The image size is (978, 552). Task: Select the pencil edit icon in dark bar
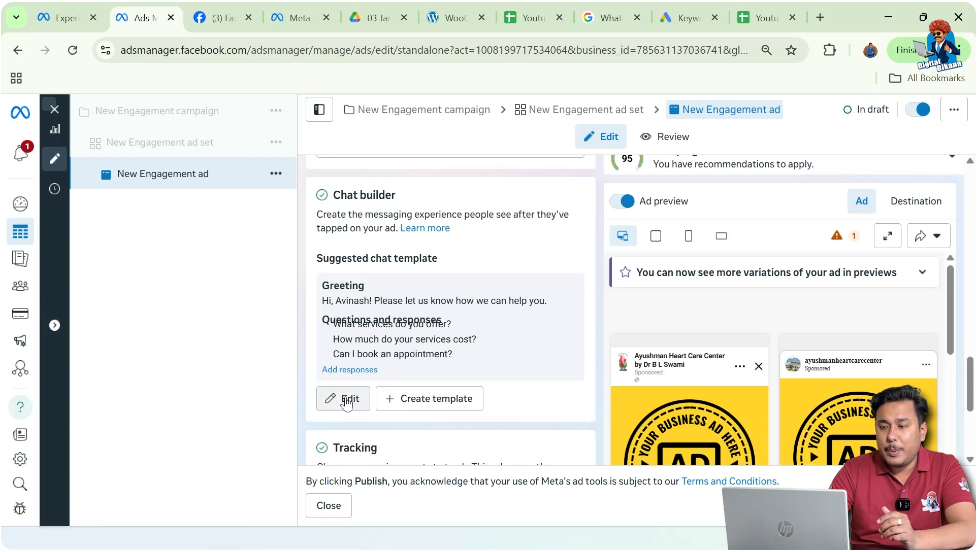(x=55, y=158)
